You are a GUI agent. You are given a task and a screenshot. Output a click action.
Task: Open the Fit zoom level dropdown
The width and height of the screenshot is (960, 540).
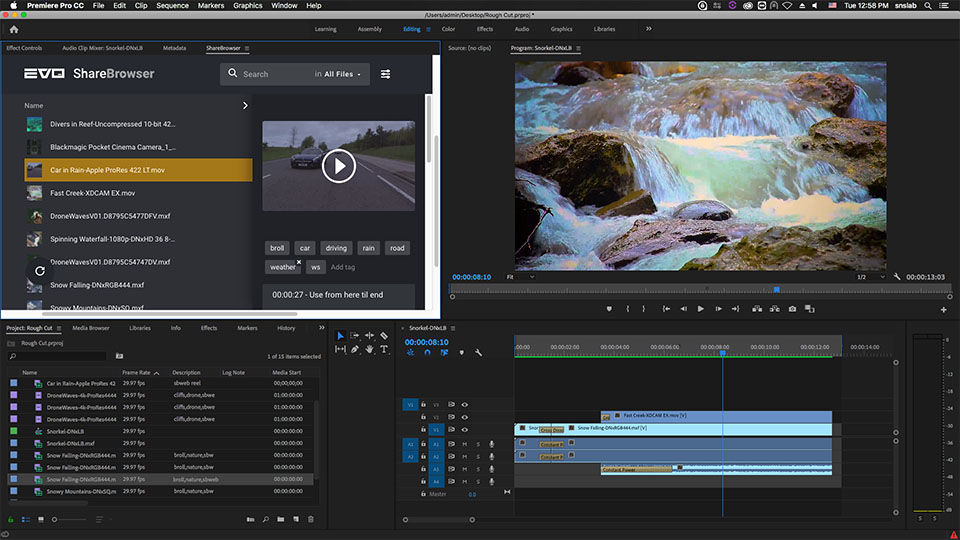click(520, 277)
